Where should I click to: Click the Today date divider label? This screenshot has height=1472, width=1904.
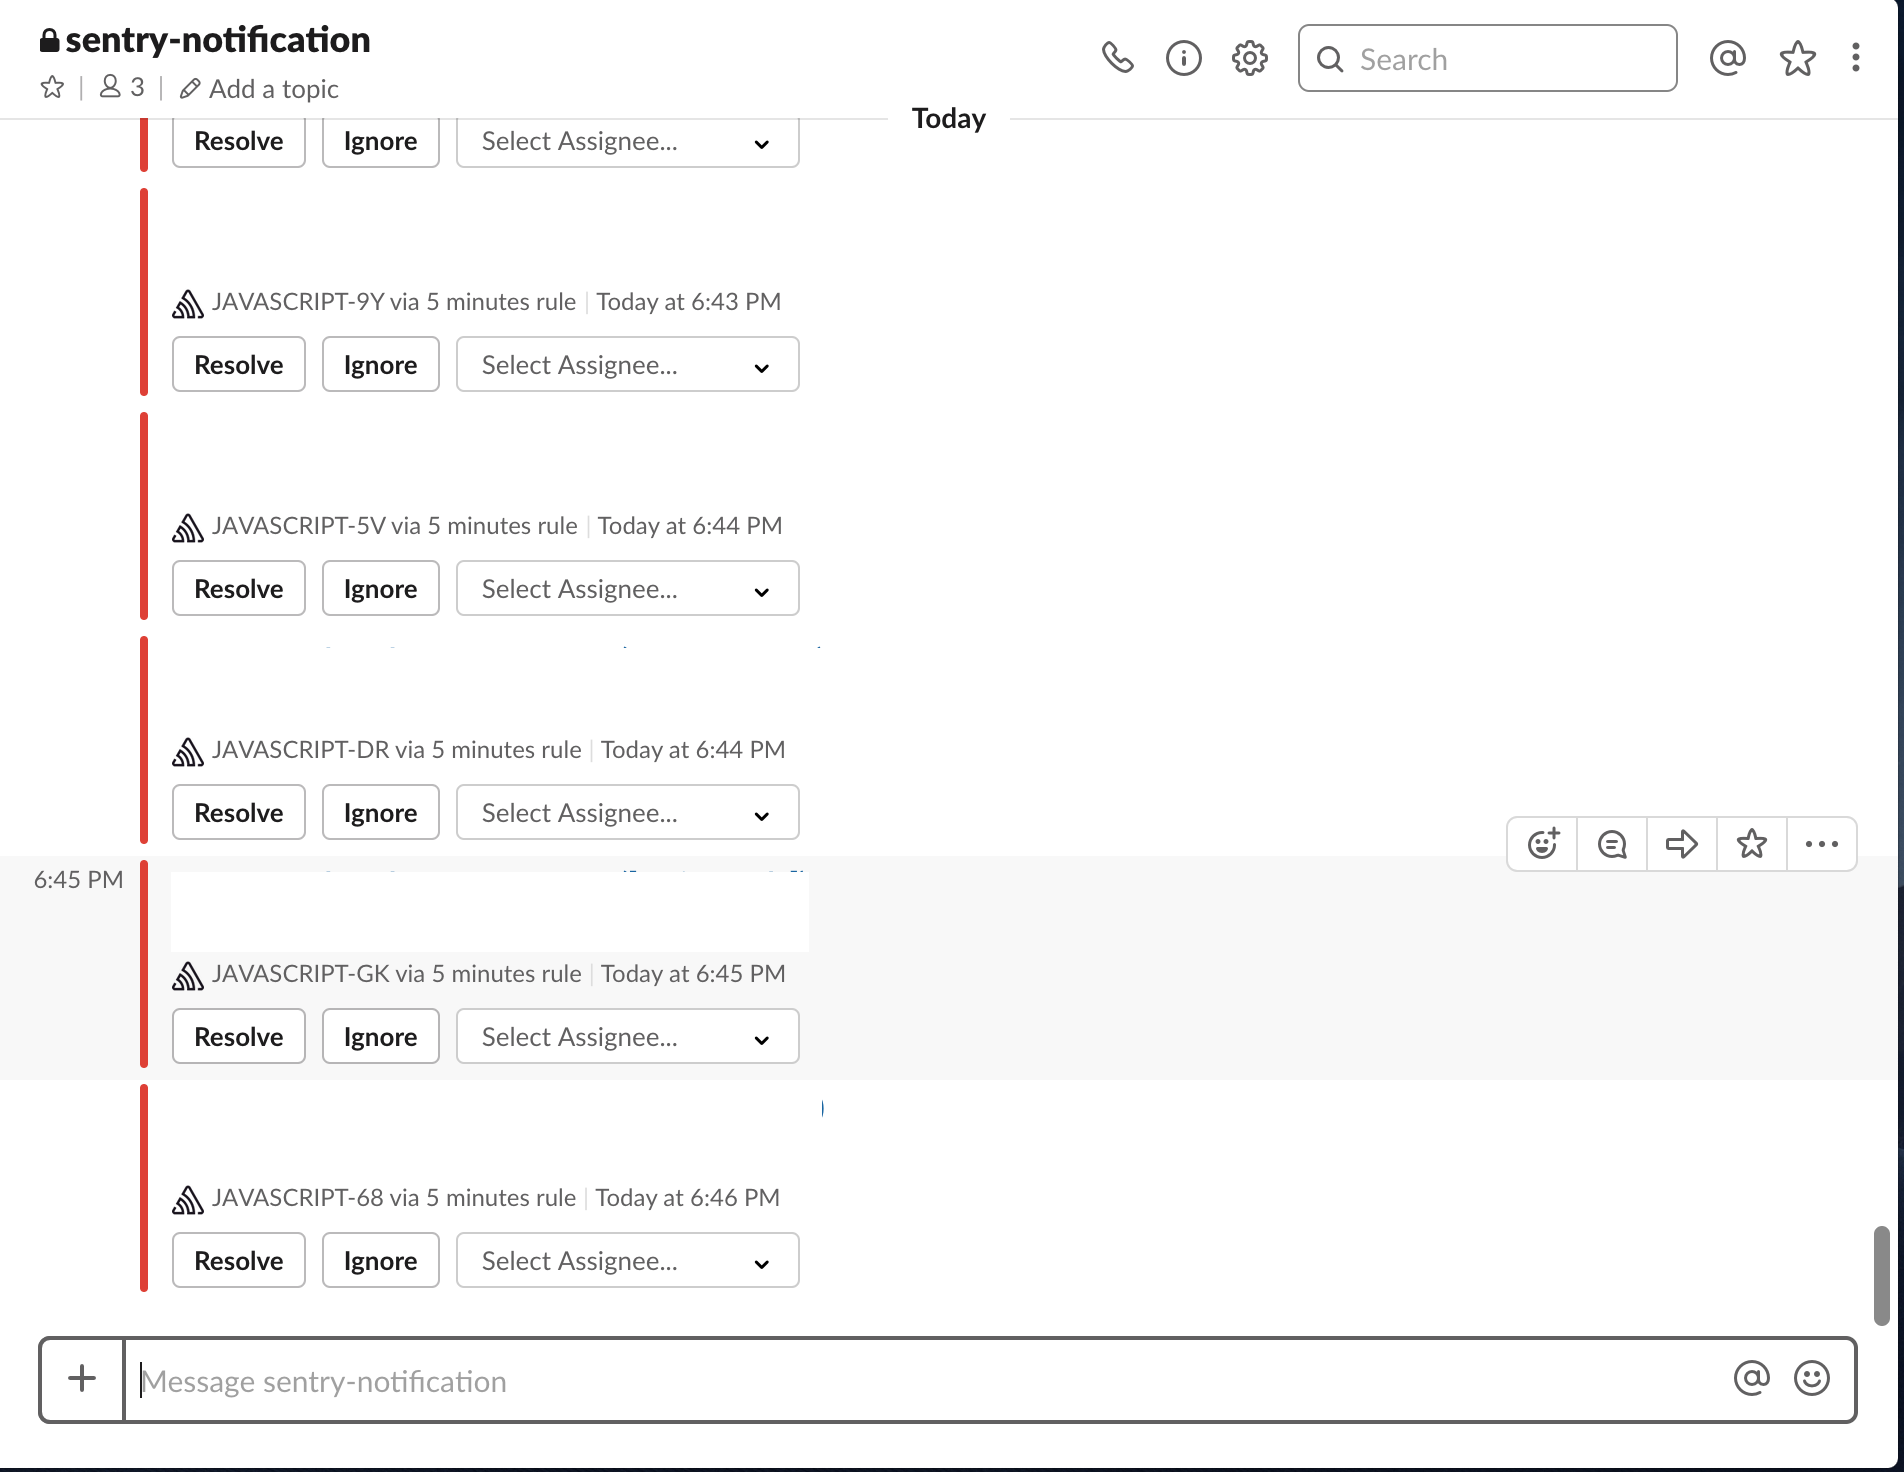tap(949, 118)
